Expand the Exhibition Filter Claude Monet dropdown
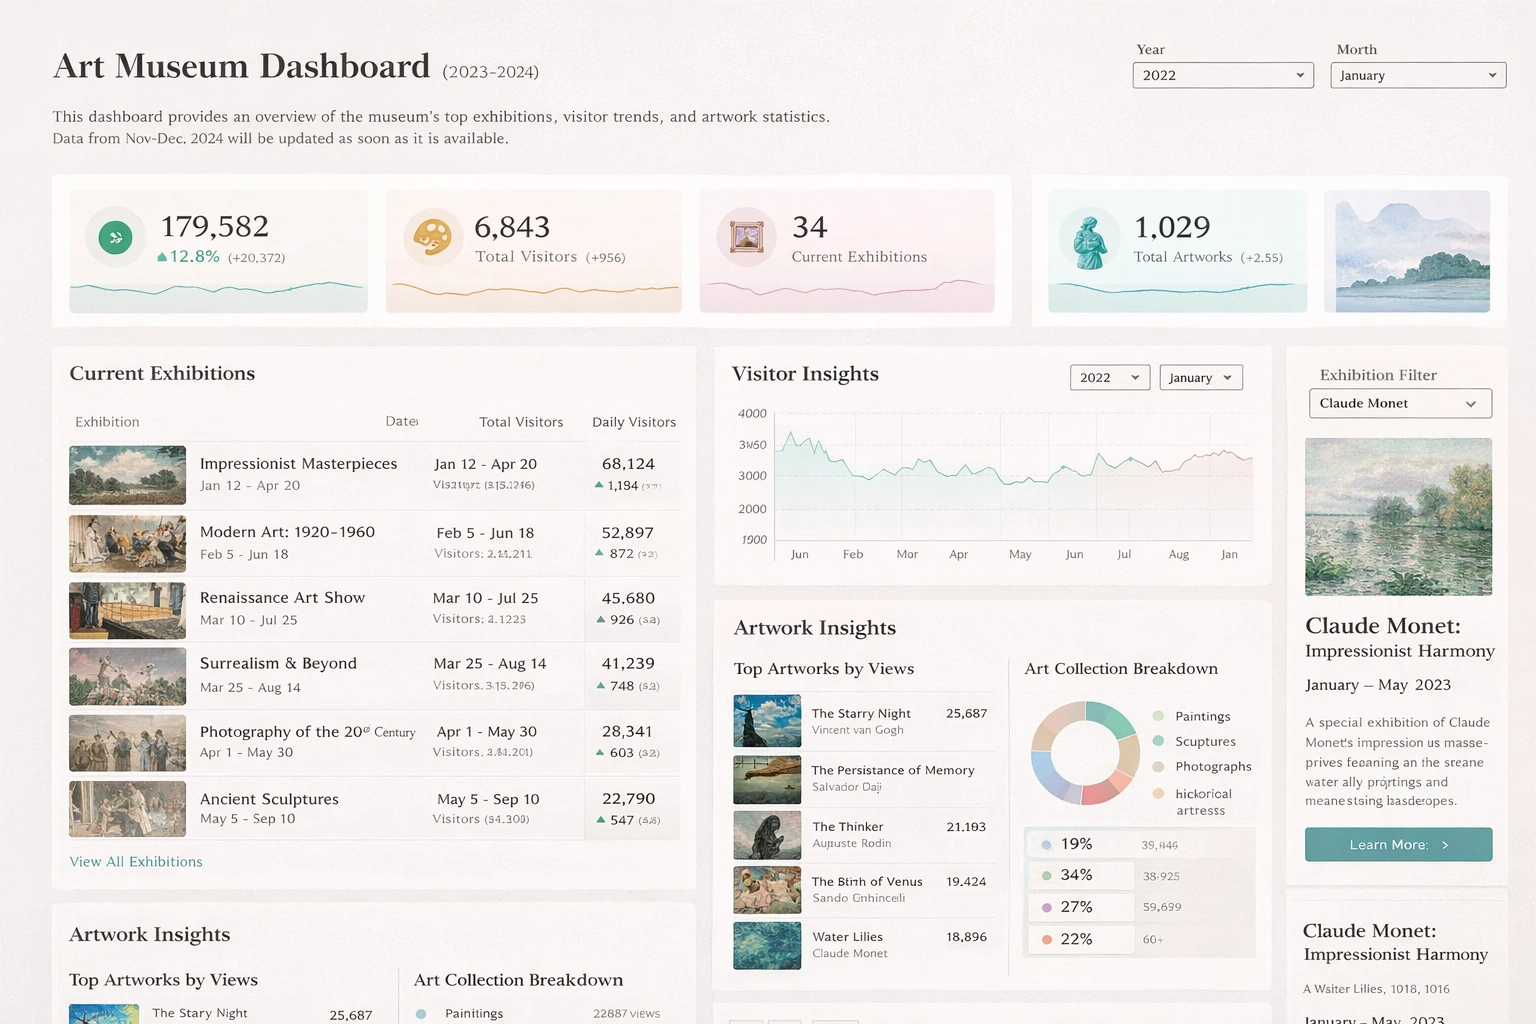 click(x=1399, y=404)
